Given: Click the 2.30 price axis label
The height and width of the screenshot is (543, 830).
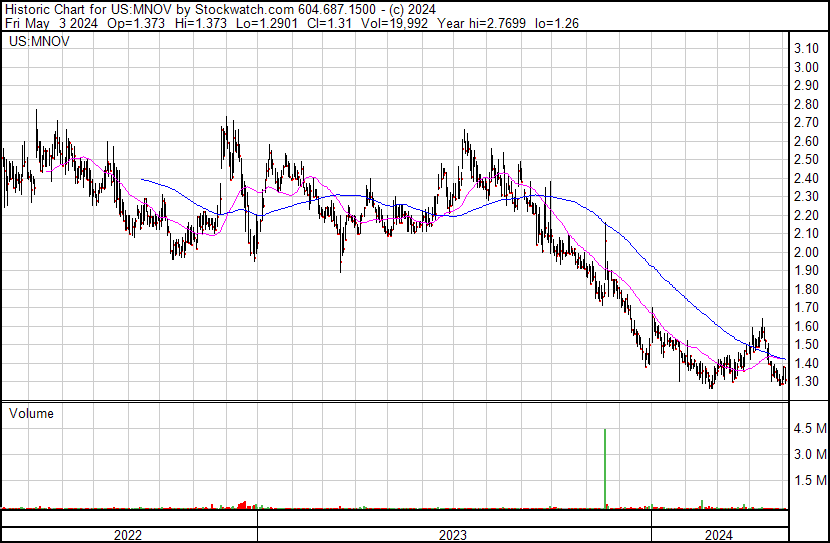Looking at the screenshot, I should (806, 196).
